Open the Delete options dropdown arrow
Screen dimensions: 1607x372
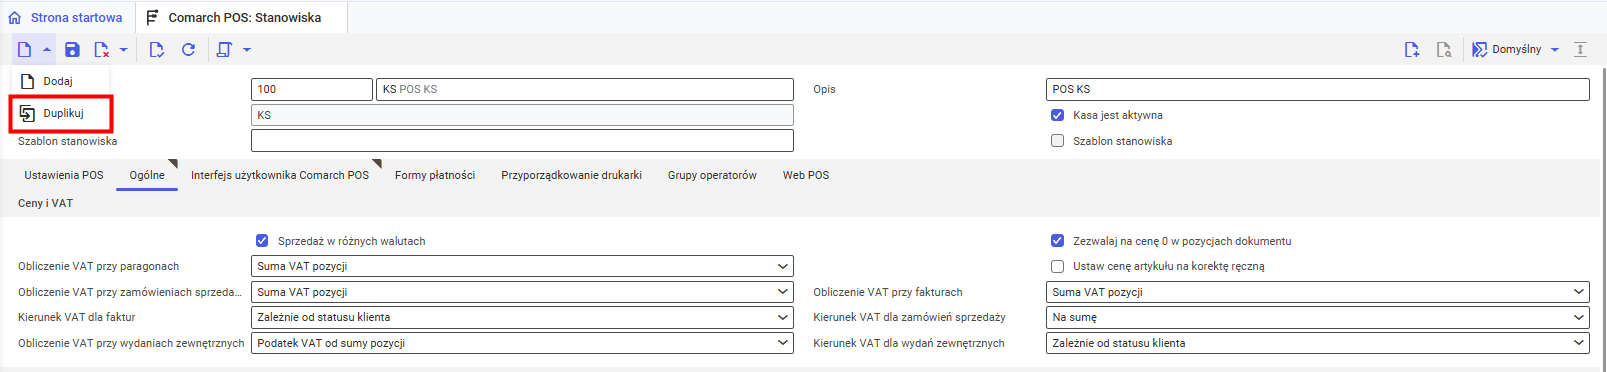(124, 49)
